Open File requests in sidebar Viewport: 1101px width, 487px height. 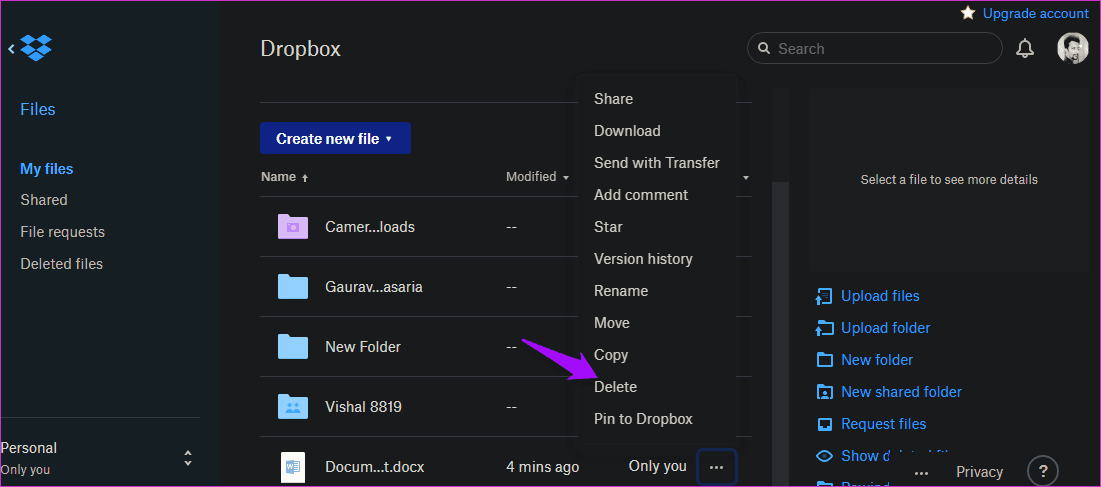(62, 232)
